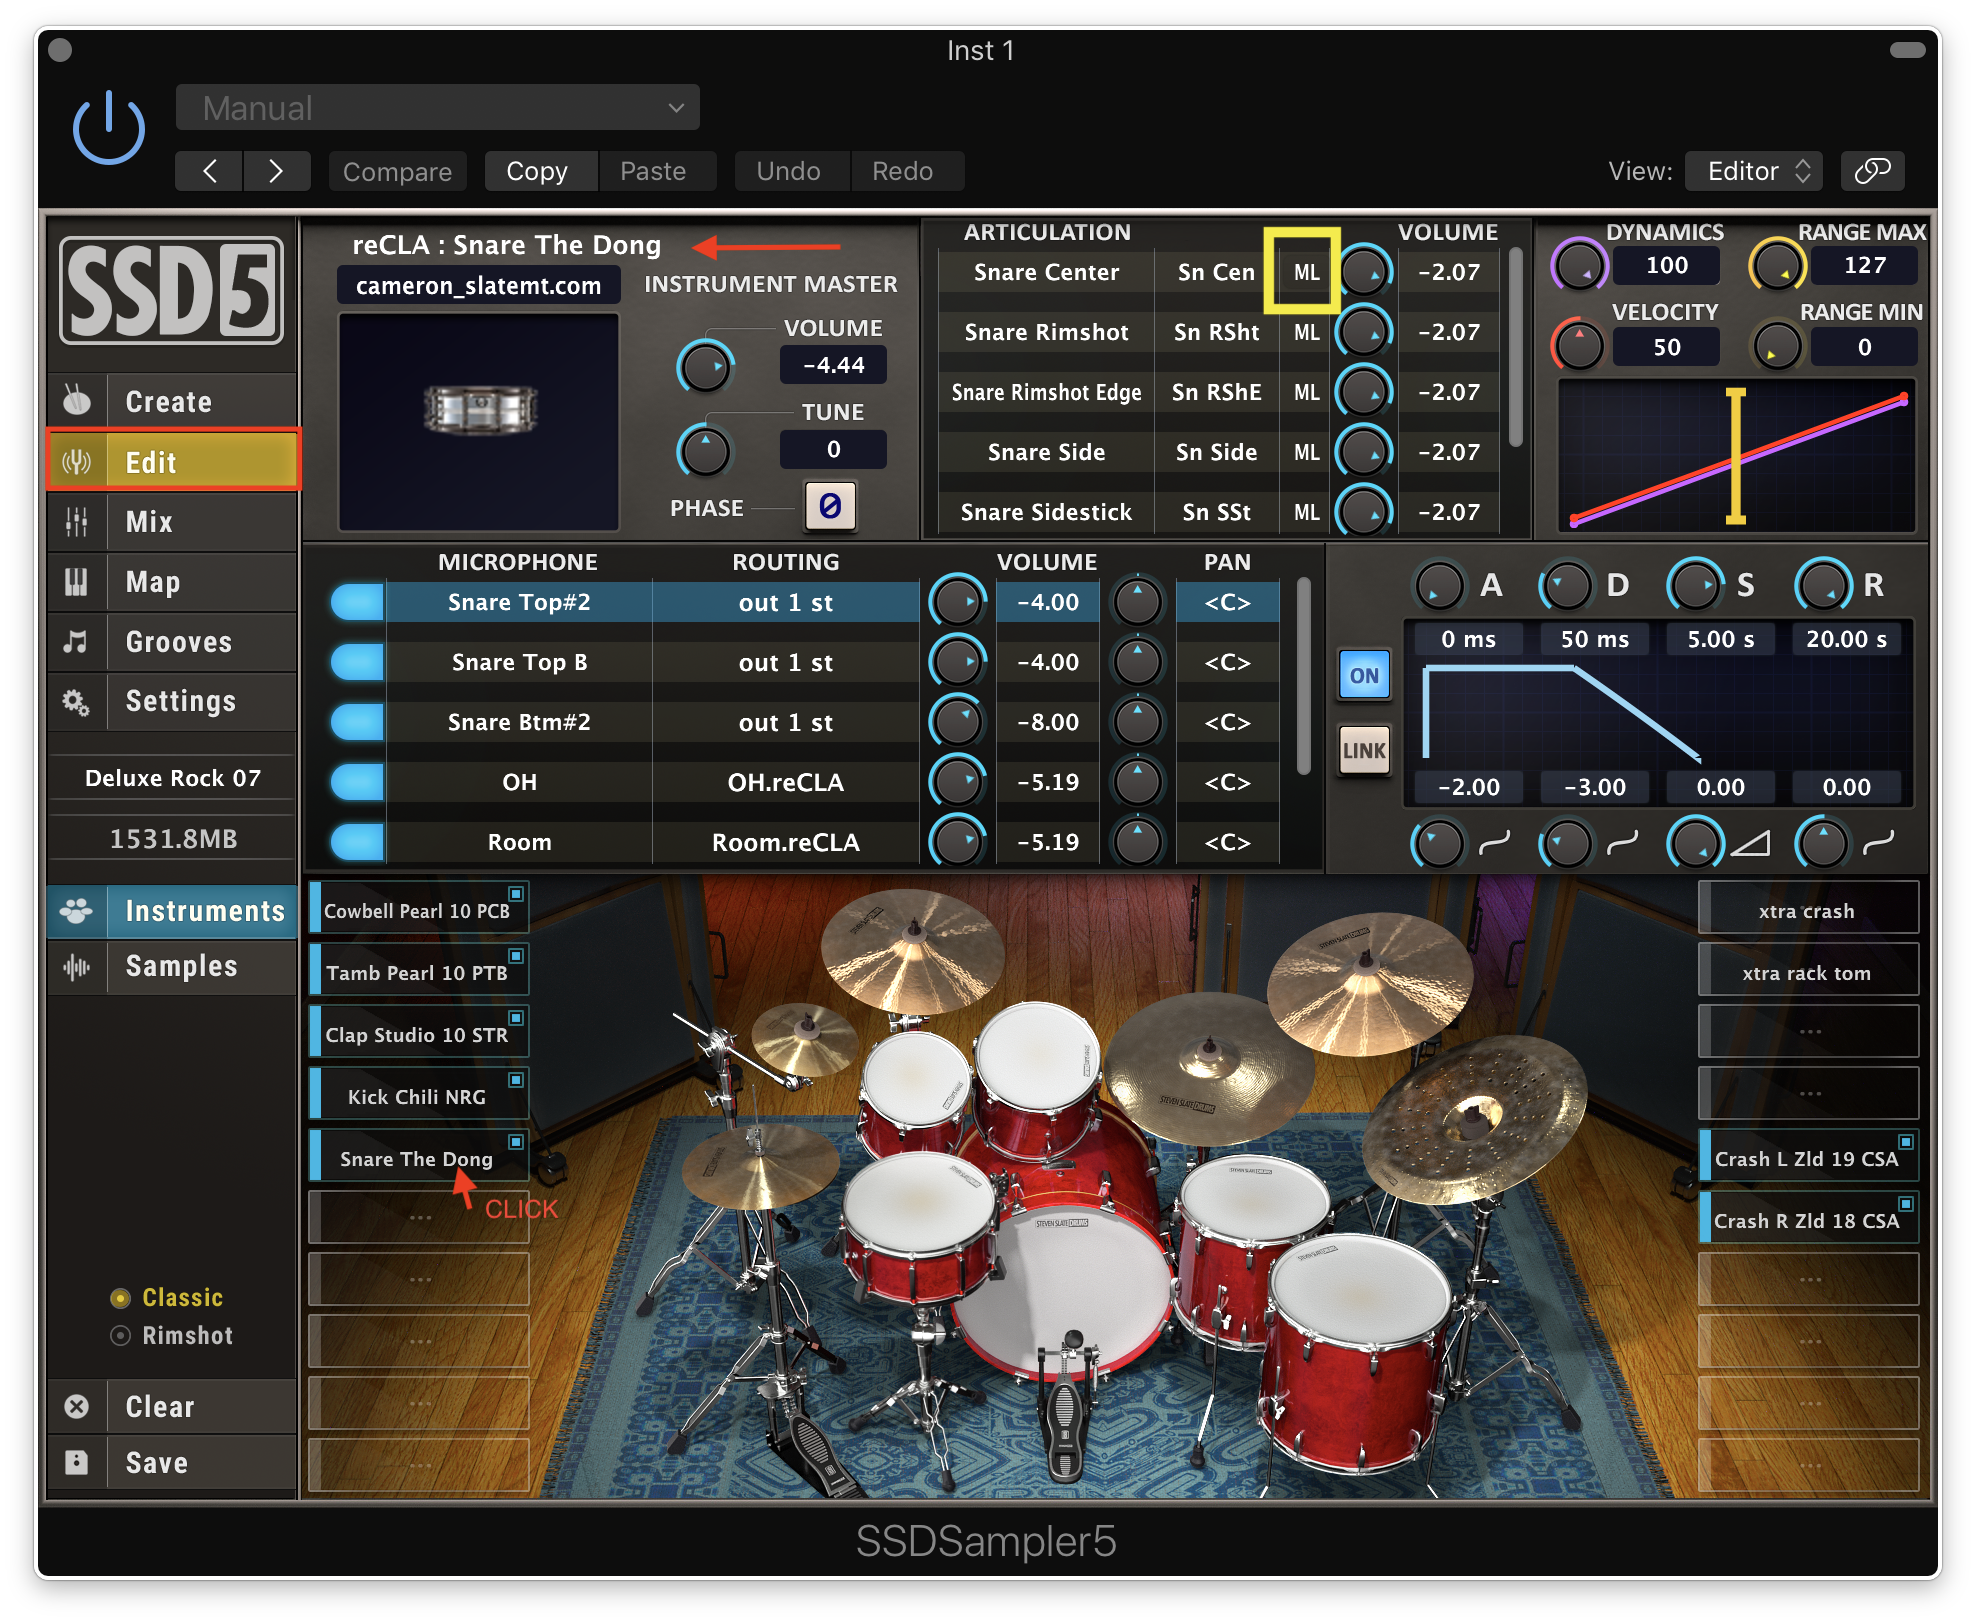Click the Clear kit button
Screen dimensions: 1976x1622
point(172,1406)
